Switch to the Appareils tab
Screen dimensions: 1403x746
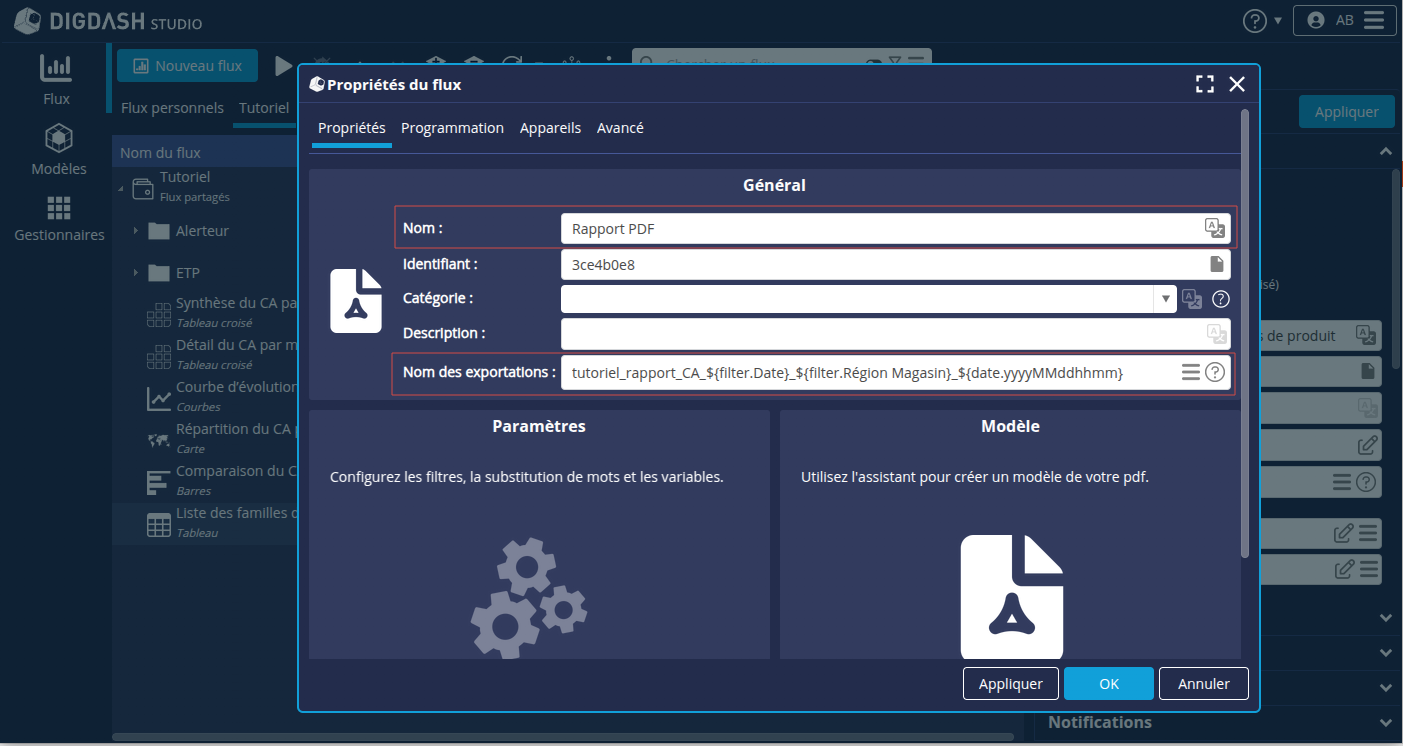(x=550, y=128)
